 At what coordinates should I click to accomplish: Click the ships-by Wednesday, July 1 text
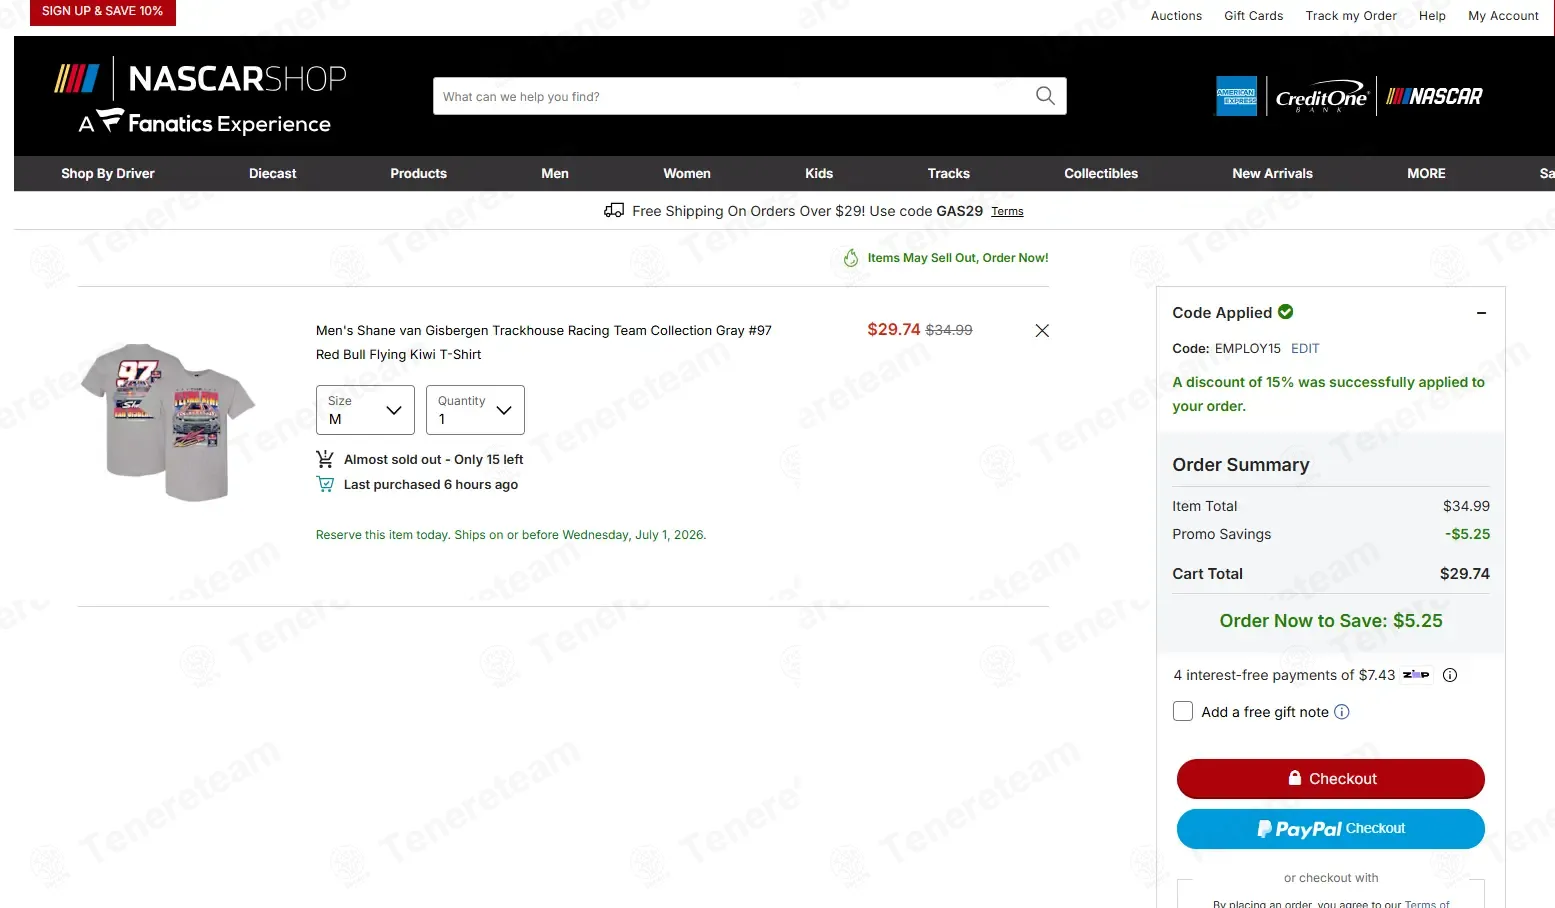pyautogui.click(x=511, y=535)
